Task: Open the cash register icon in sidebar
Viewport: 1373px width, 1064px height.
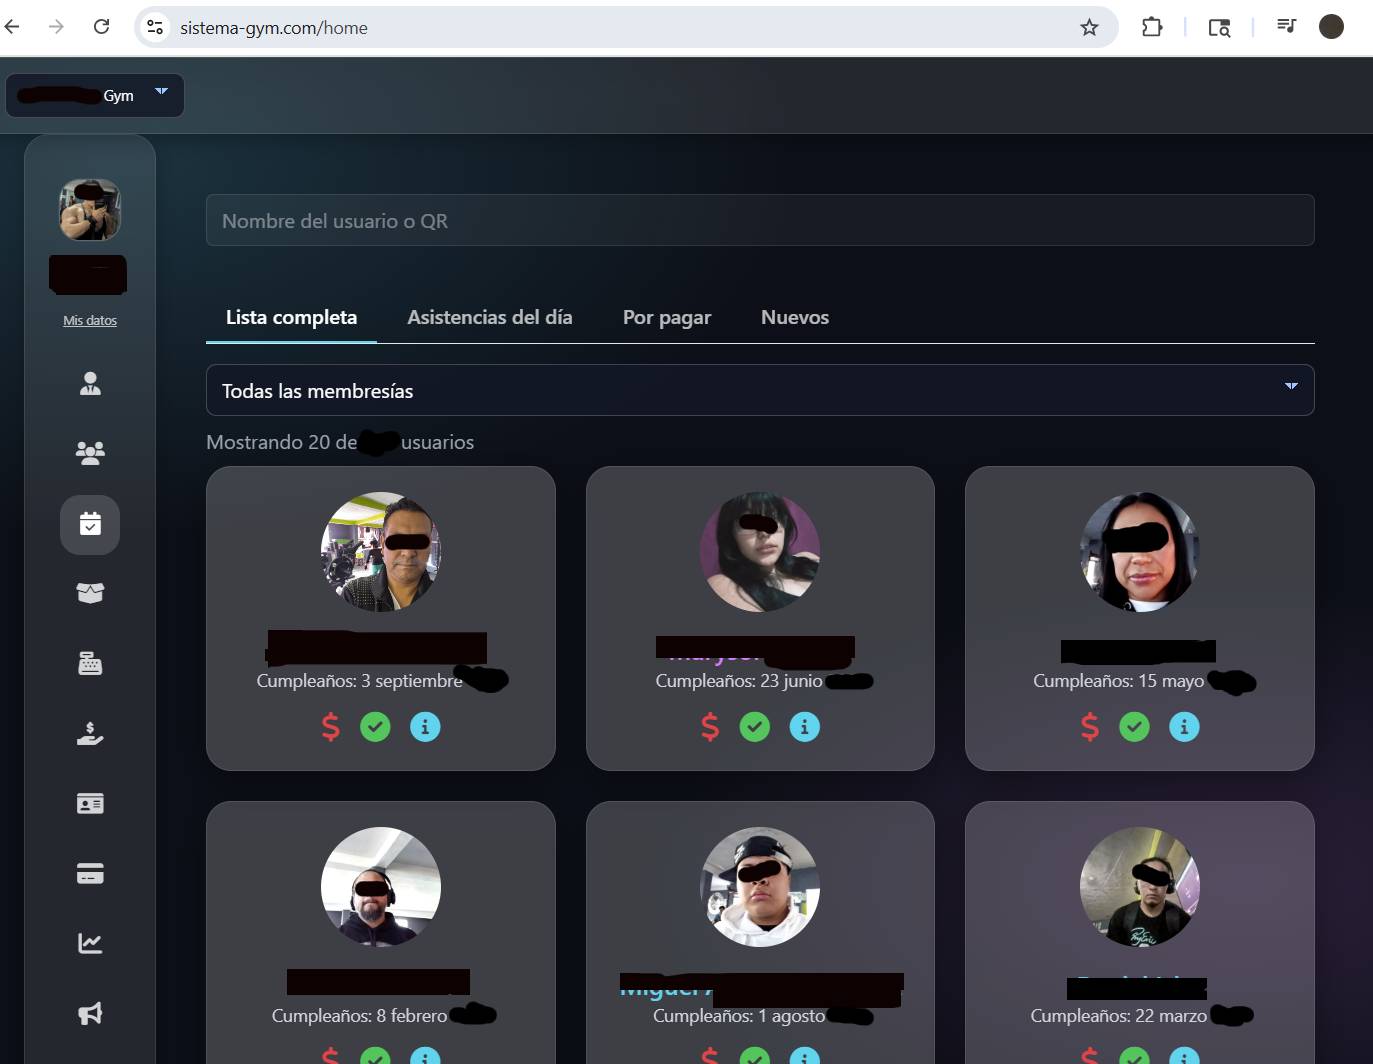Action: point(90,664)
